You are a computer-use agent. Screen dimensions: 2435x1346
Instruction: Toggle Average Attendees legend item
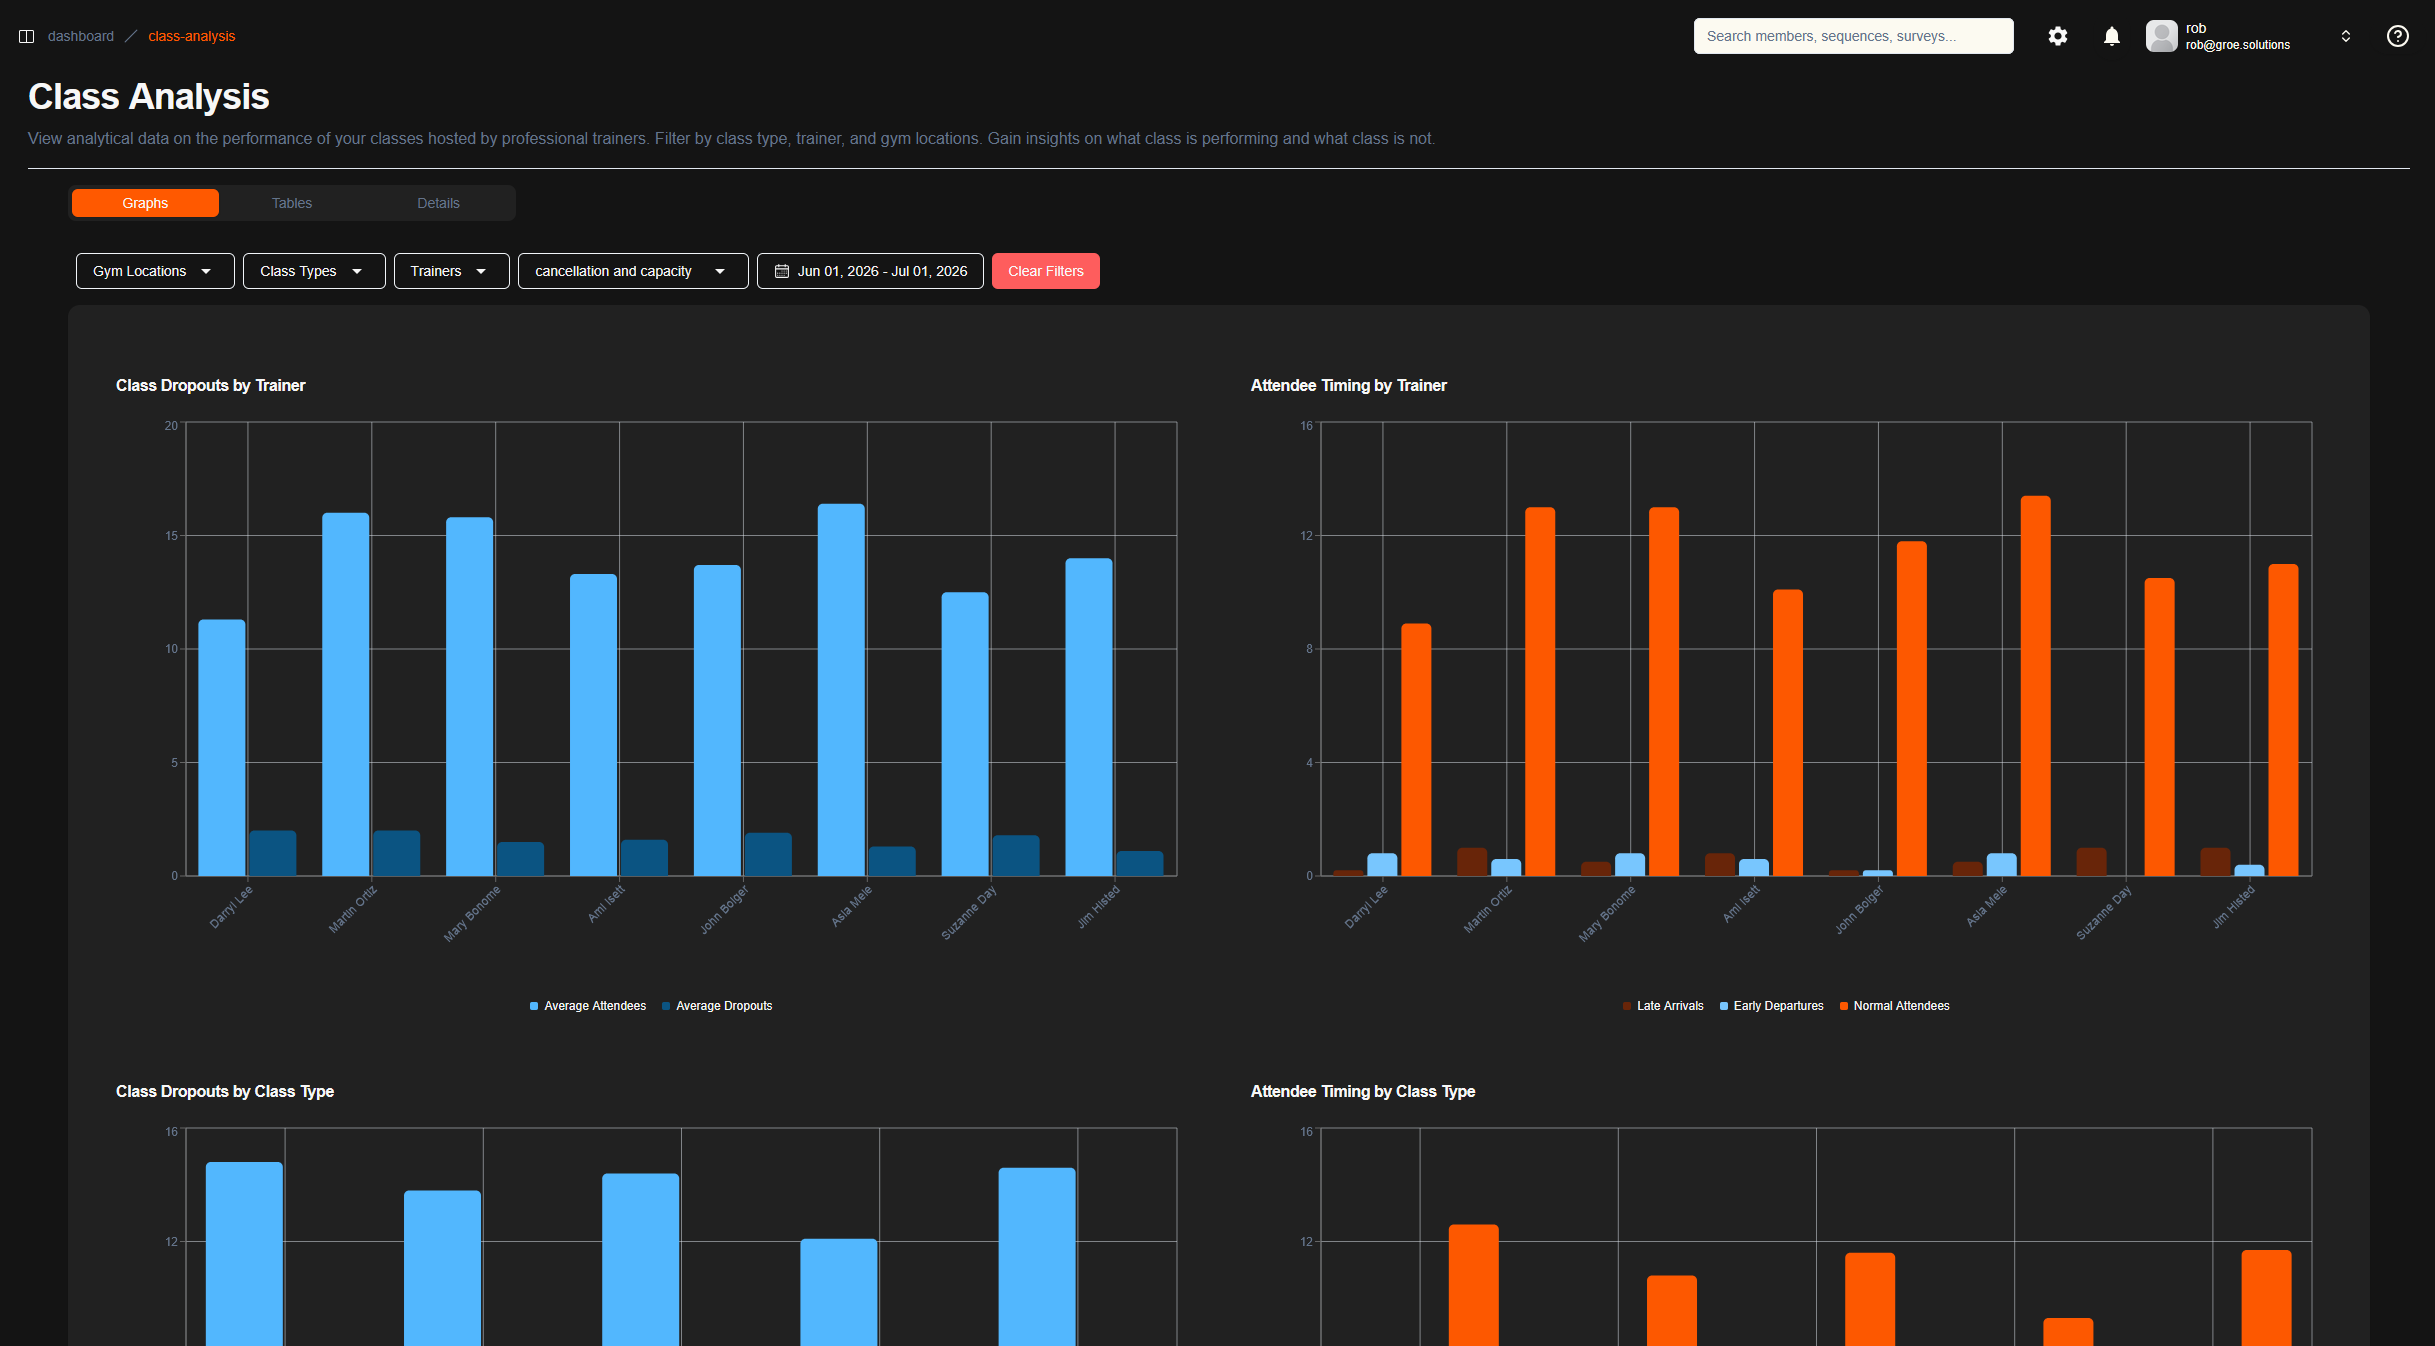[x=588, y=1006]
